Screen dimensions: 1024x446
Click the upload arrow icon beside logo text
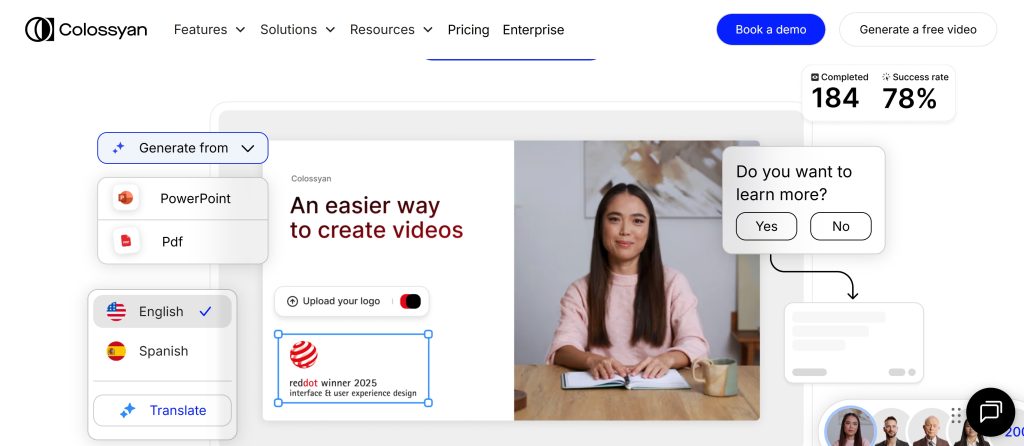[292, 301]
